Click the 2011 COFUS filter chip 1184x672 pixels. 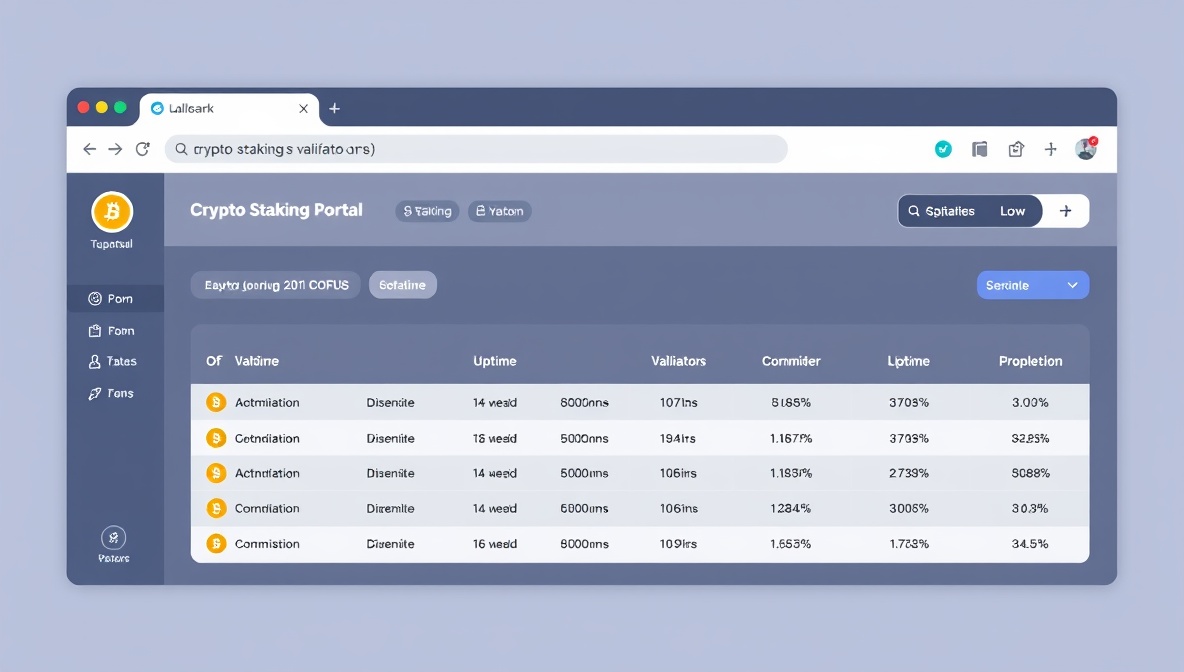click(x=276, y=285)
